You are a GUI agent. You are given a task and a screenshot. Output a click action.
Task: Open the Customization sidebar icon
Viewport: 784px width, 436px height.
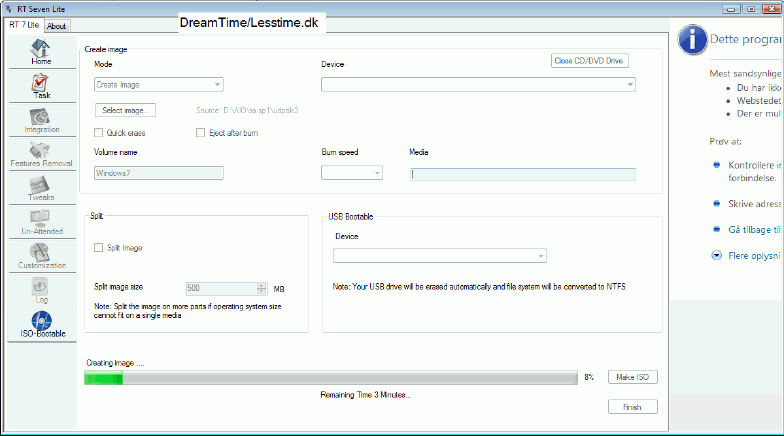point(40,252)
